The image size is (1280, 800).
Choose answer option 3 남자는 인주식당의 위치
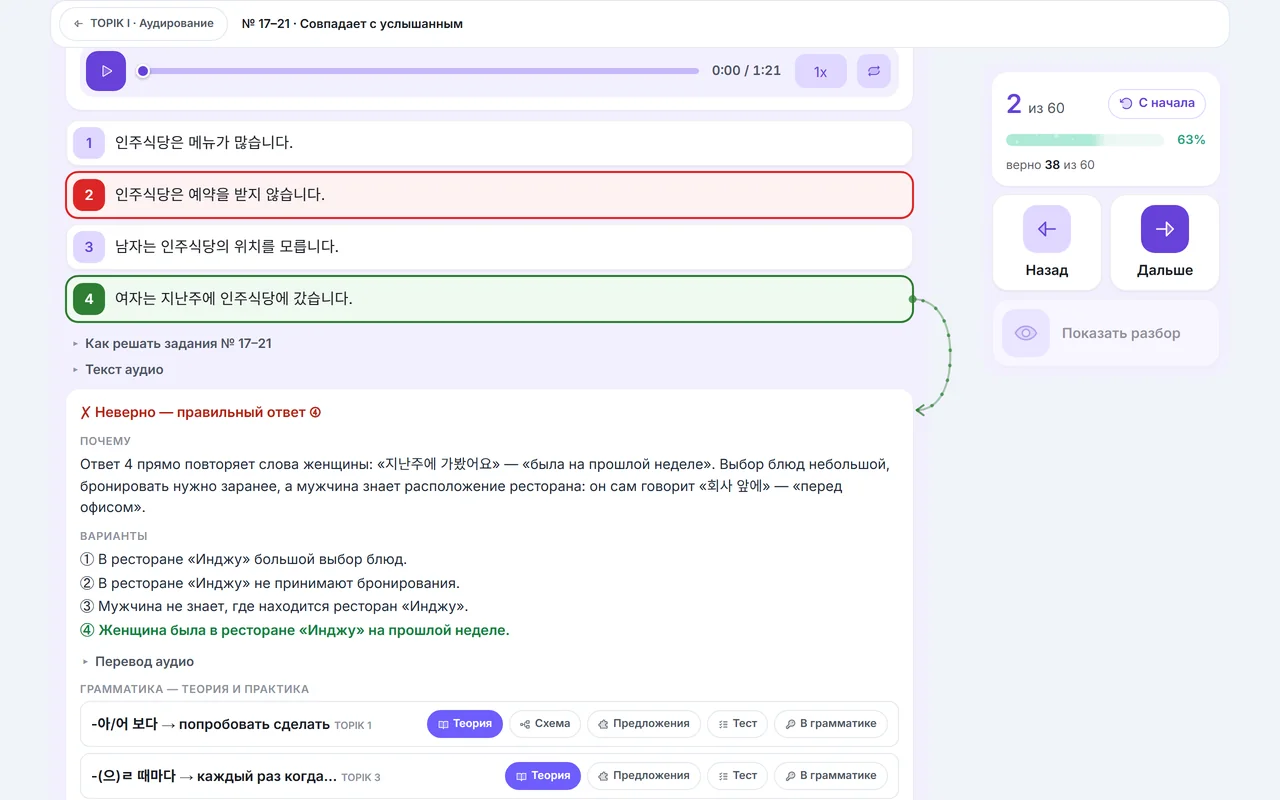pos(489,247)
